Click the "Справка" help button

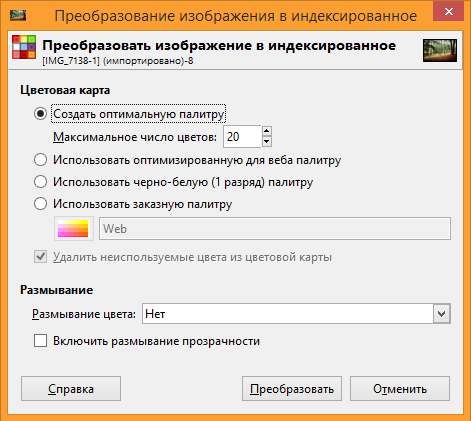coord(71,389)
